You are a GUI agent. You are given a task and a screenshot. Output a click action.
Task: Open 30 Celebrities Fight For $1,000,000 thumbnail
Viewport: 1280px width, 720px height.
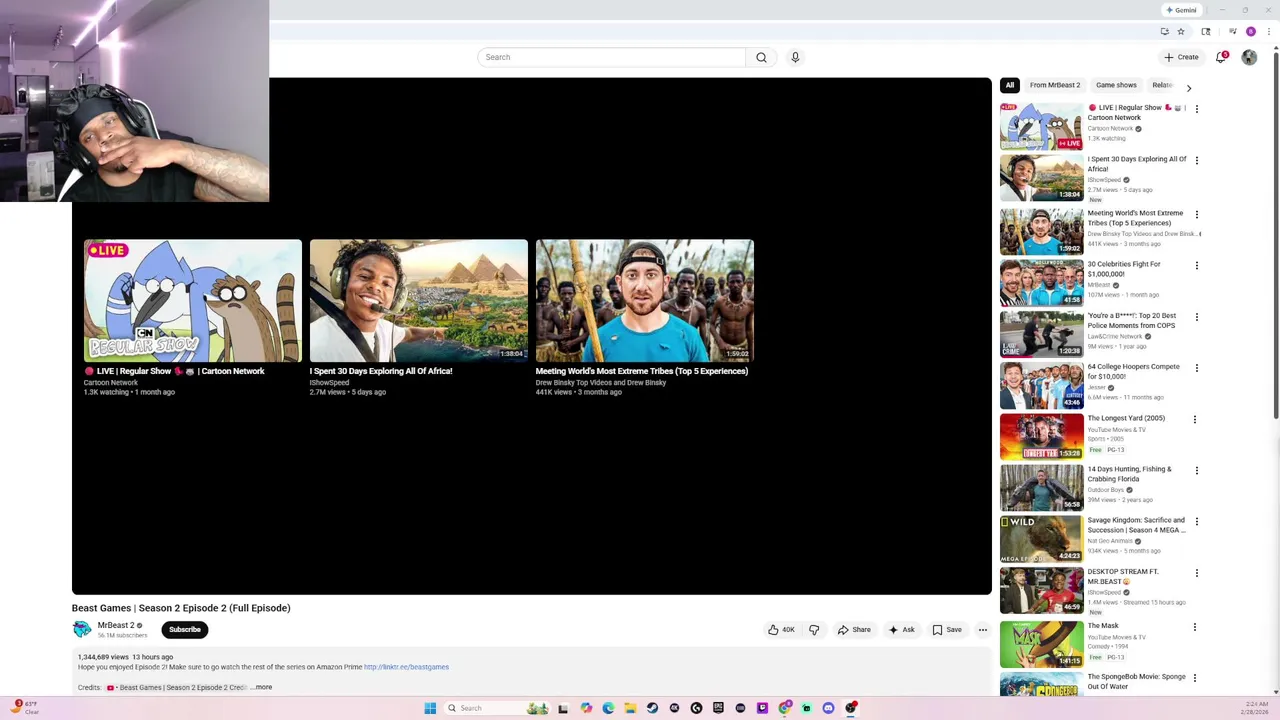[x=1041, y=282]
